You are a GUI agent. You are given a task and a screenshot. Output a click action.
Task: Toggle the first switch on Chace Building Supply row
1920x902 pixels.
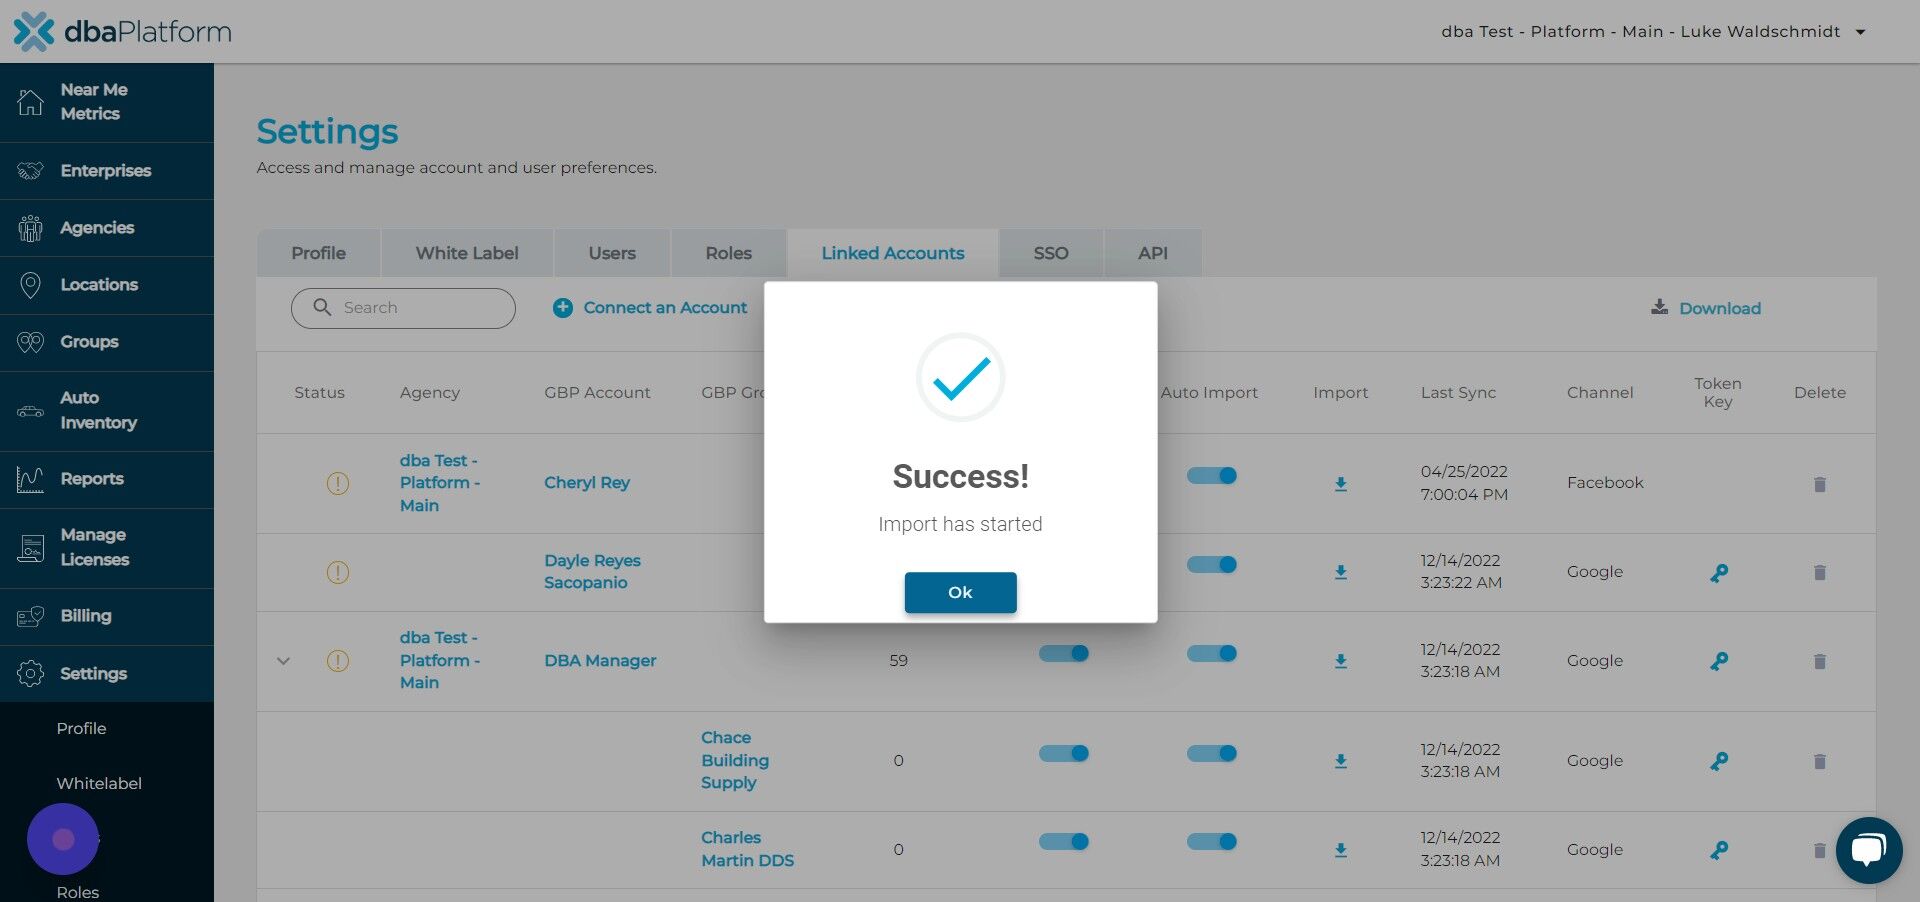pos(1063,753)
